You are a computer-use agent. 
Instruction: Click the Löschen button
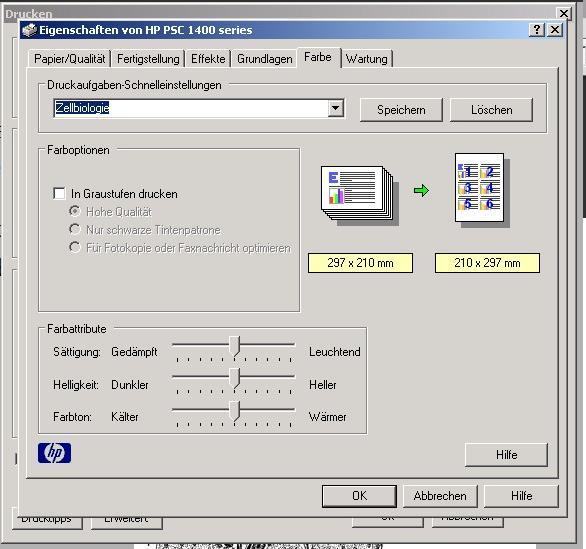pyautogui.click(x=491, y=110)
